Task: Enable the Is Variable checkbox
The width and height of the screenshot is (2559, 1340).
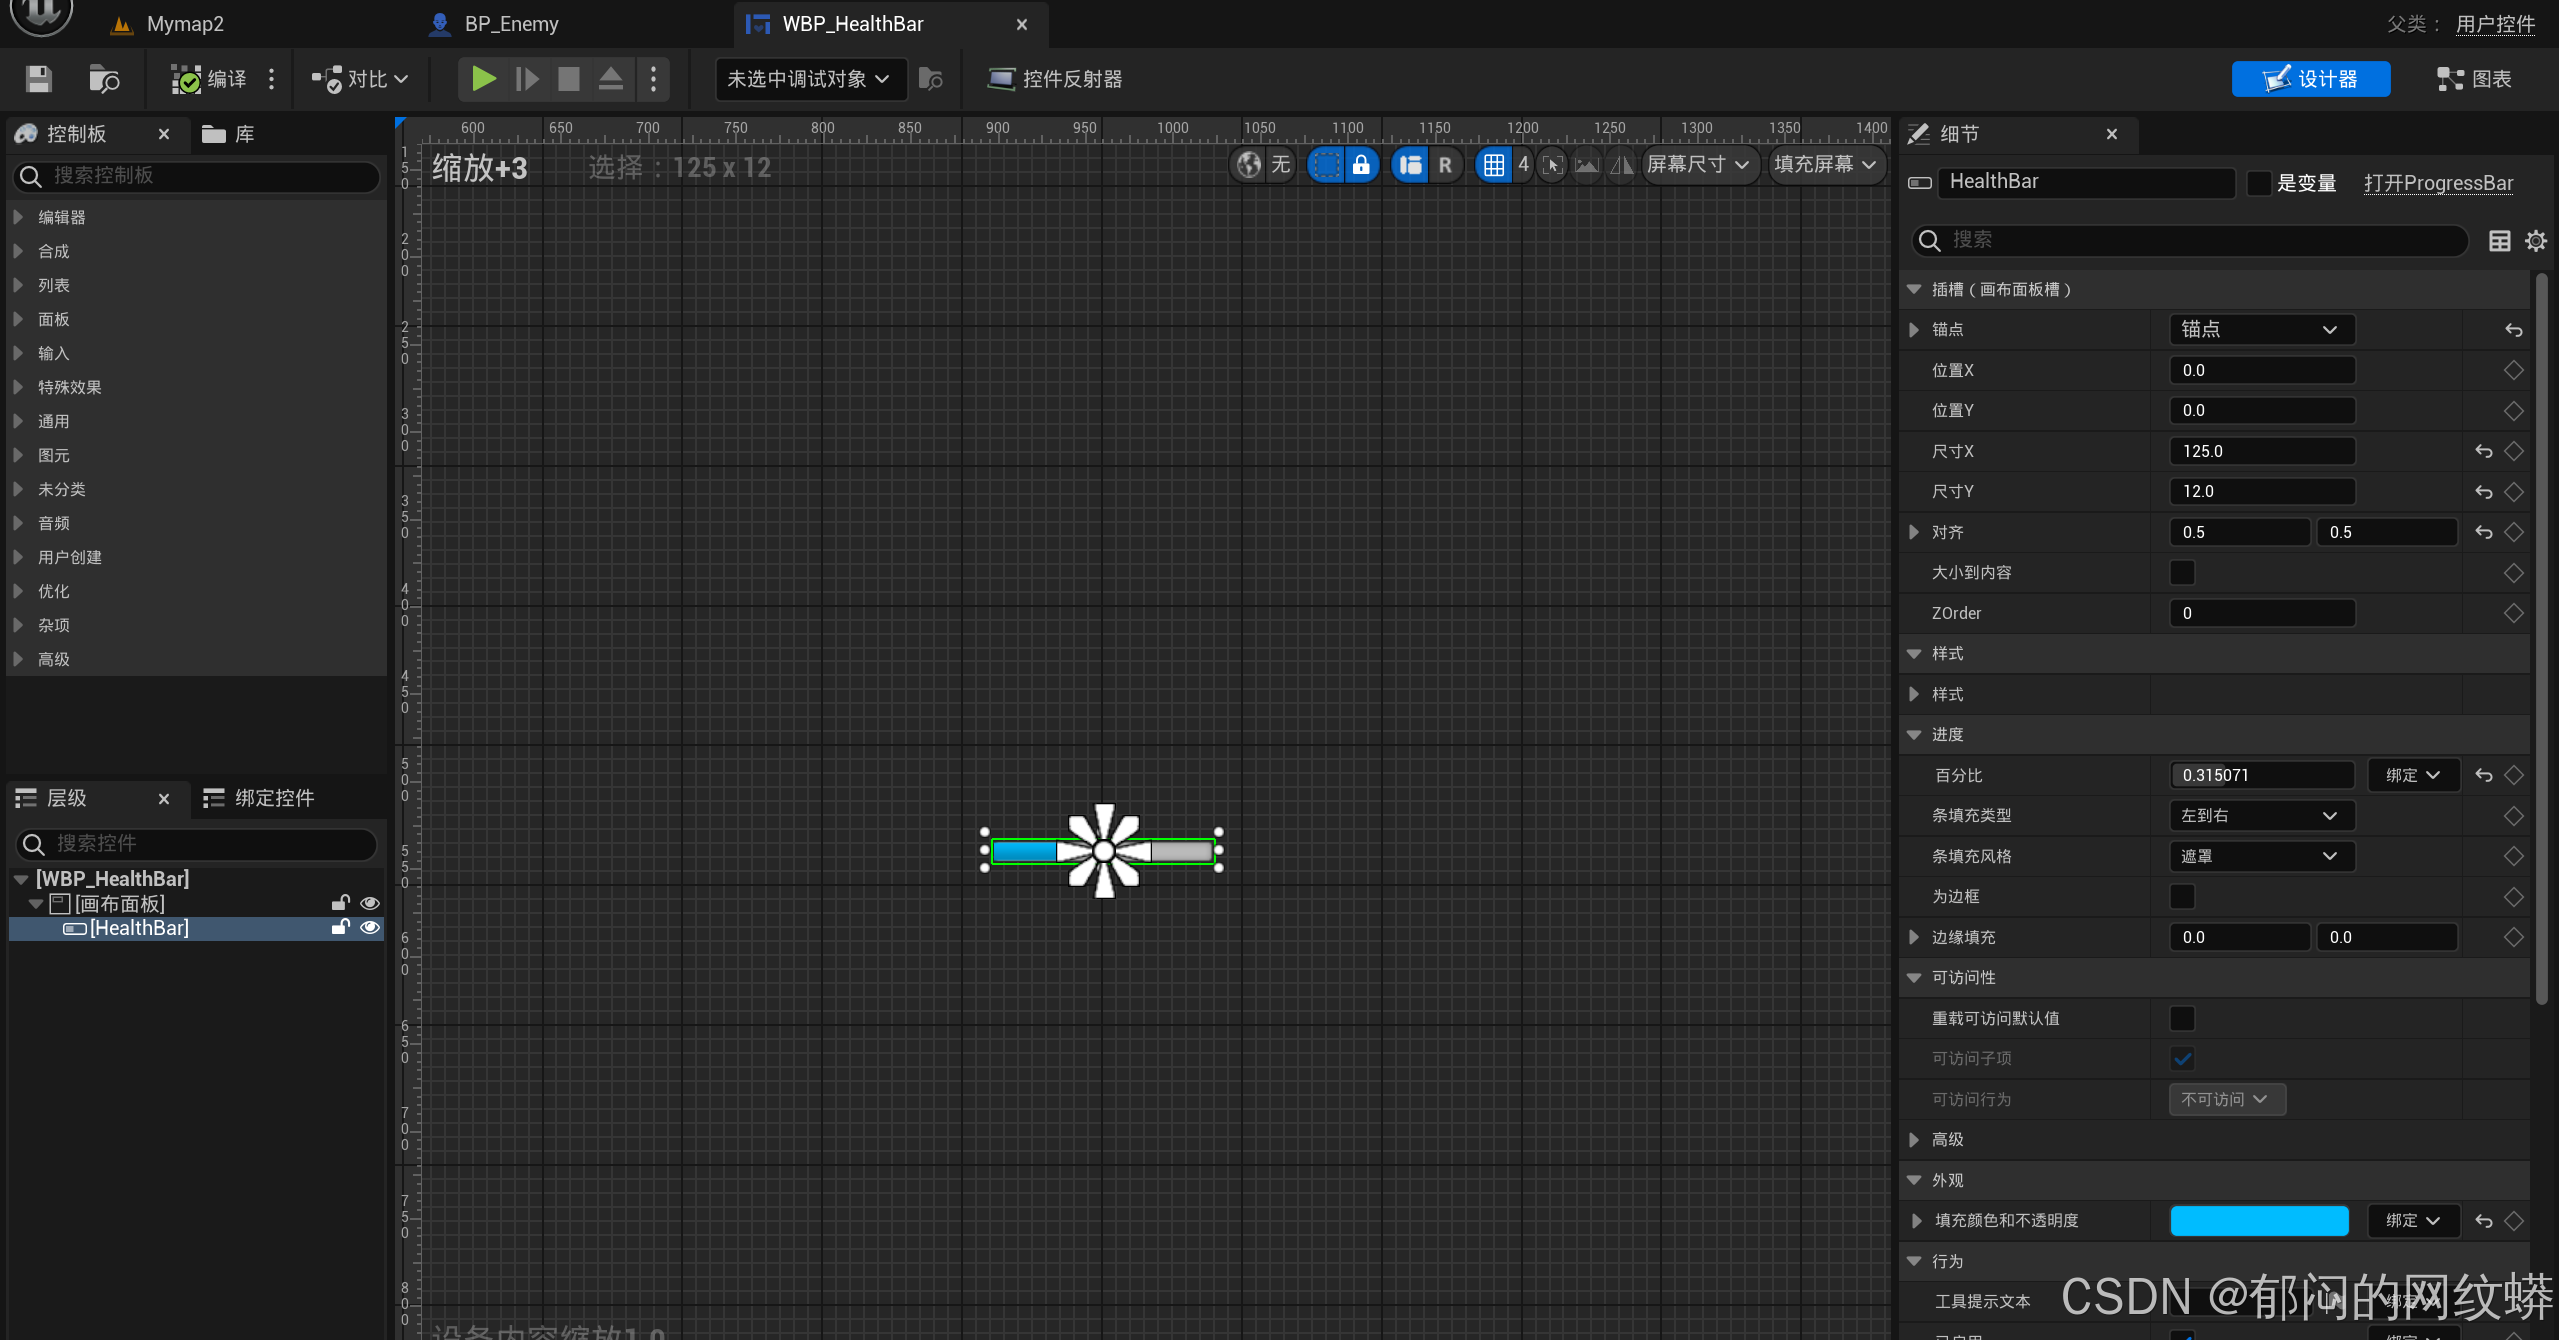Action: [x=2258, y=183]
